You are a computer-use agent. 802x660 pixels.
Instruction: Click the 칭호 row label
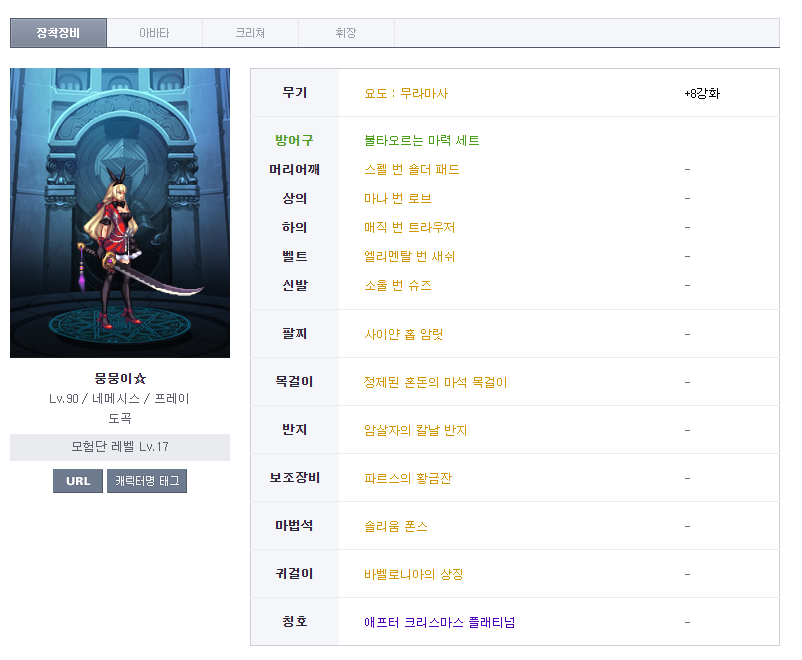click(x=295, y=622)
